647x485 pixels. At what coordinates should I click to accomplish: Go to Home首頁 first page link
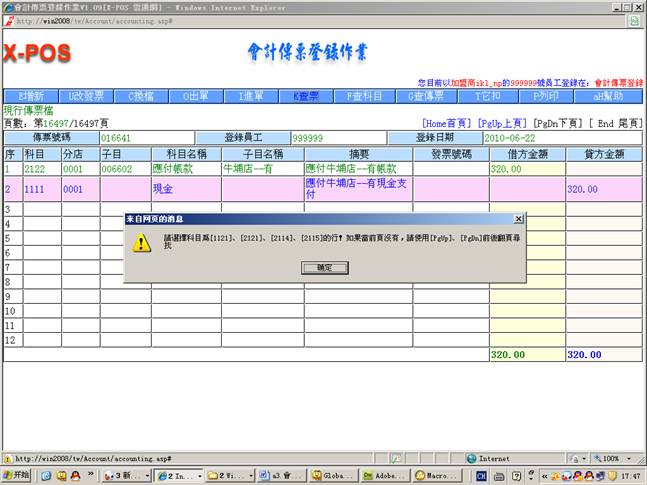pyautogui.click(x=448, y=122)
